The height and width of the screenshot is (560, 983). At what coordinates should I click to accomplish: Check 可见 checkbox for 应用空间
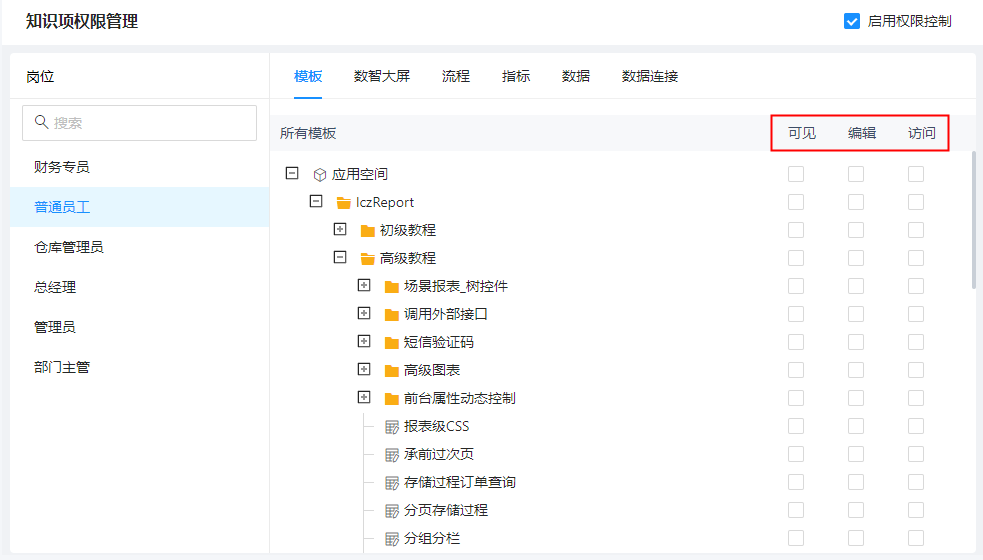(796, 174)
